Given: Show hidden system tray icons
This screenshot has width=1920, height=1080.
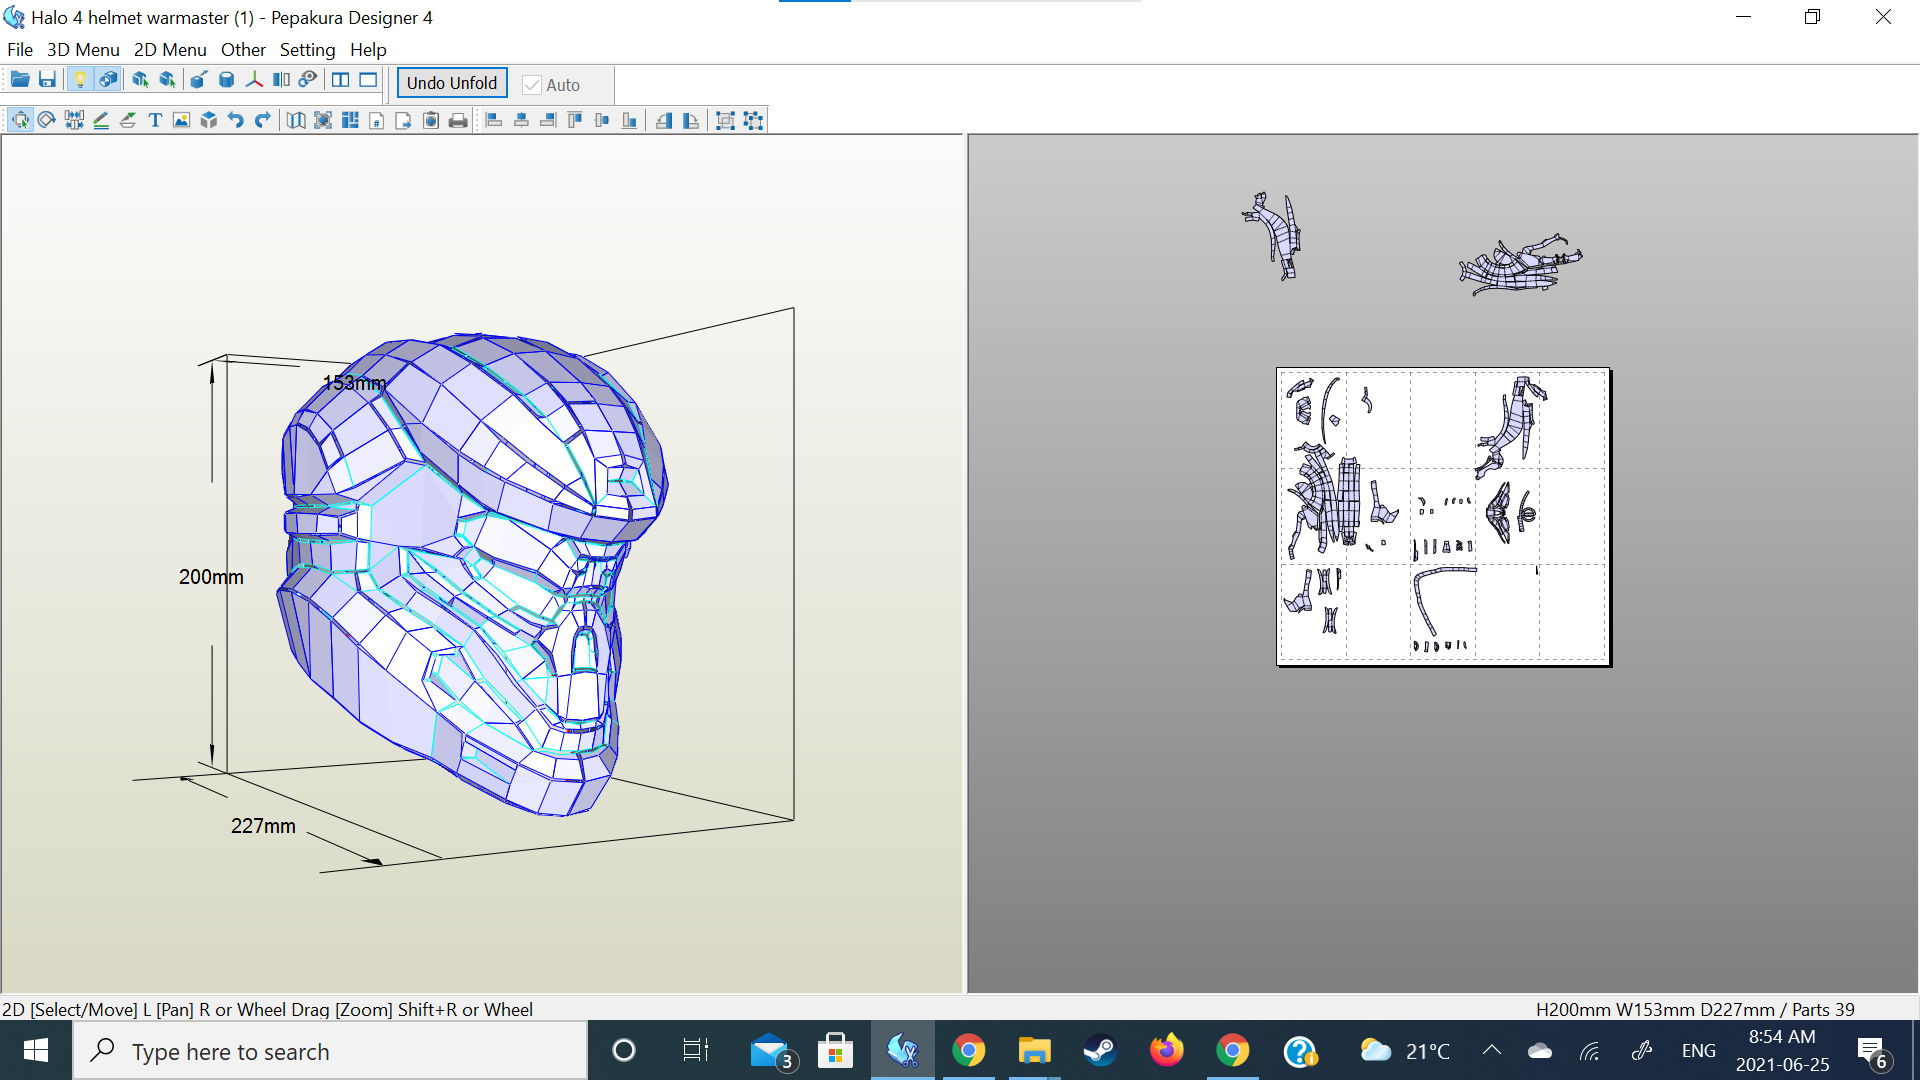Looking at the screenshot, I should pos(1491,1051).
